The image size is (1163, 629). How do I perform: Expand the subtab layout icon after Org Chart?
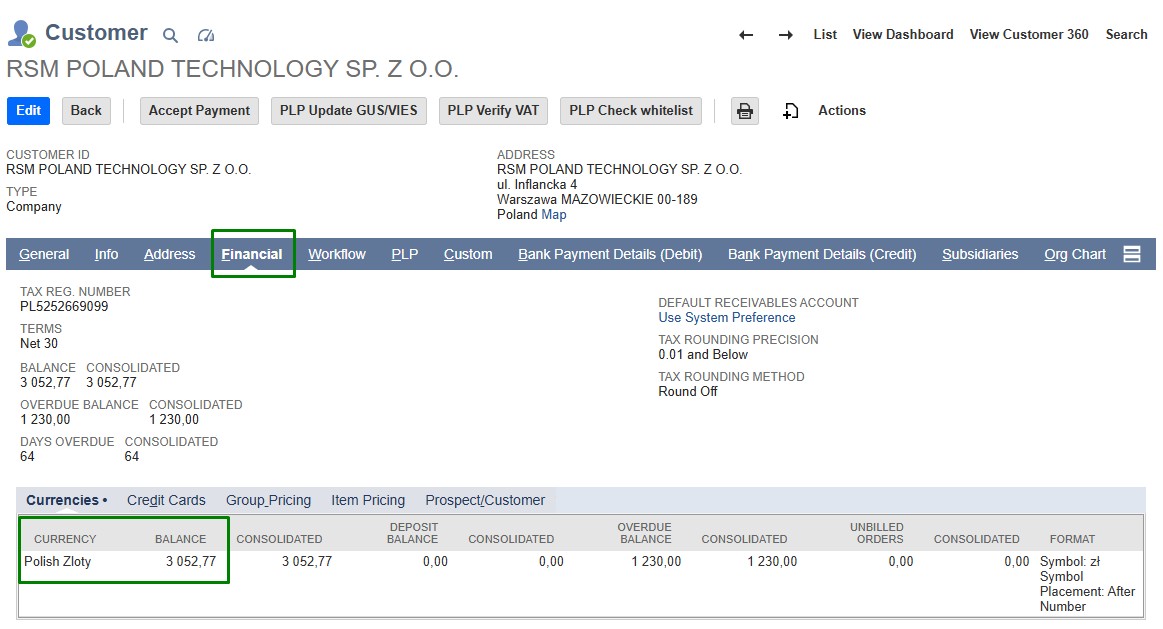(x=1132, y=254)
